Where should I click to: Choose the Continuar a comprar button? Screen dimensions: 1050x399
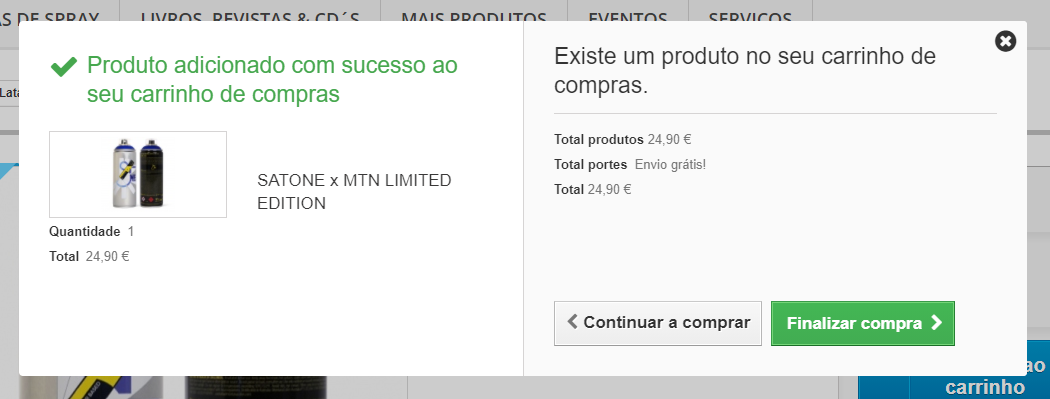pyautogui.click(x=658, y=323)
